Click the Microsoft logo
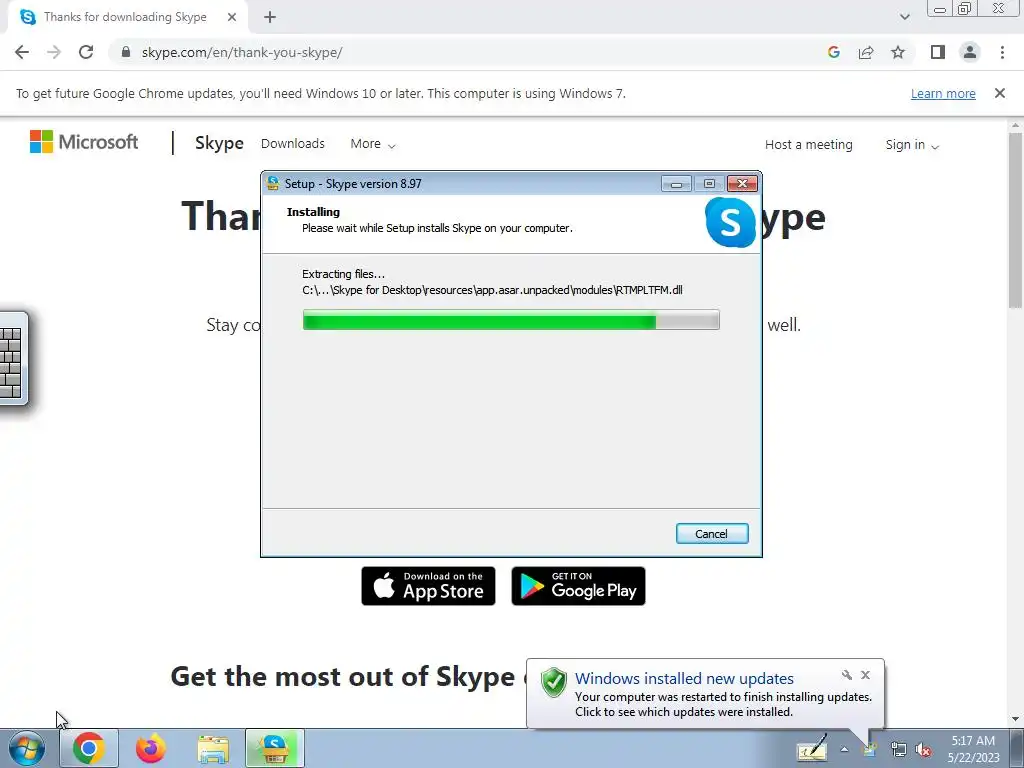 point(84,142)
